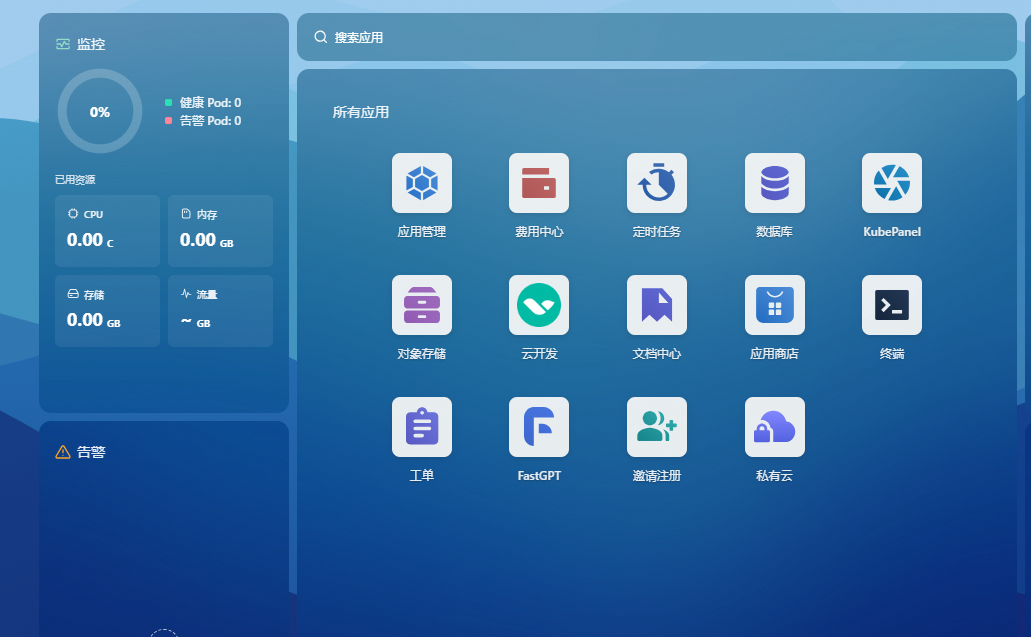Viewport: 1031px width, 637px height.
Task: Click the 工单 label text
Action: tap(421, 475)
